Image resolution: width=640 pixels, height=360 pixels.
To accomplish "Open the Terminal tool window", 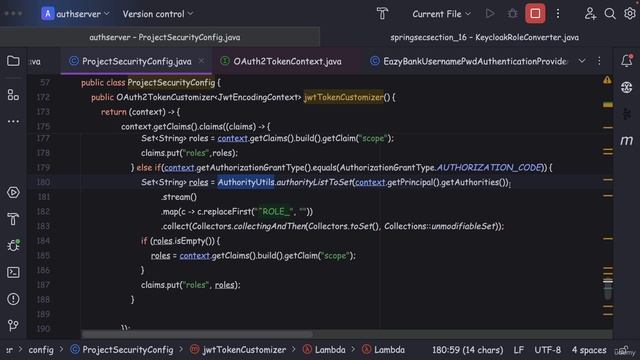I will tap(13, 272).
